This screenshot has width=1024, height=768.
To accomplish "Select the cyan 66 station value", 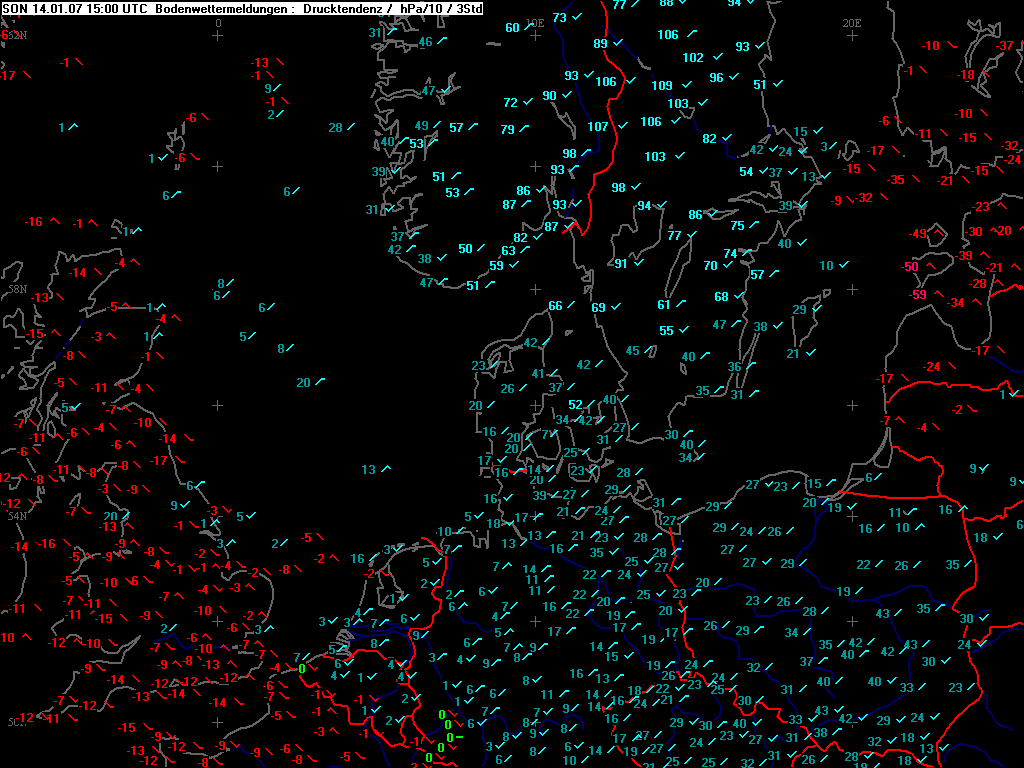I will coord(555,306).
